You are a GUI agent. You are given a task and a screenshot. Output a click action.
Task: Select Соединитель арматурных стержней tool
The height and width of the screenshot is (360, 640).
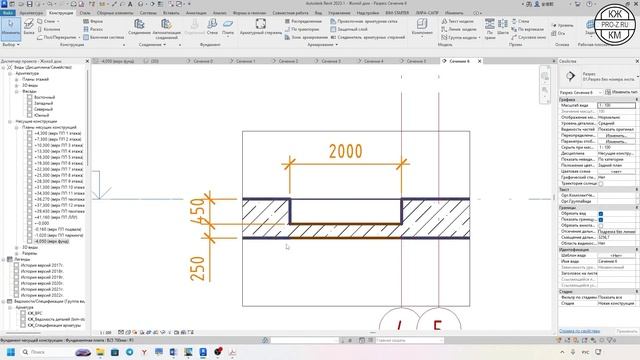pyautogui.click(x=367, y=37)
